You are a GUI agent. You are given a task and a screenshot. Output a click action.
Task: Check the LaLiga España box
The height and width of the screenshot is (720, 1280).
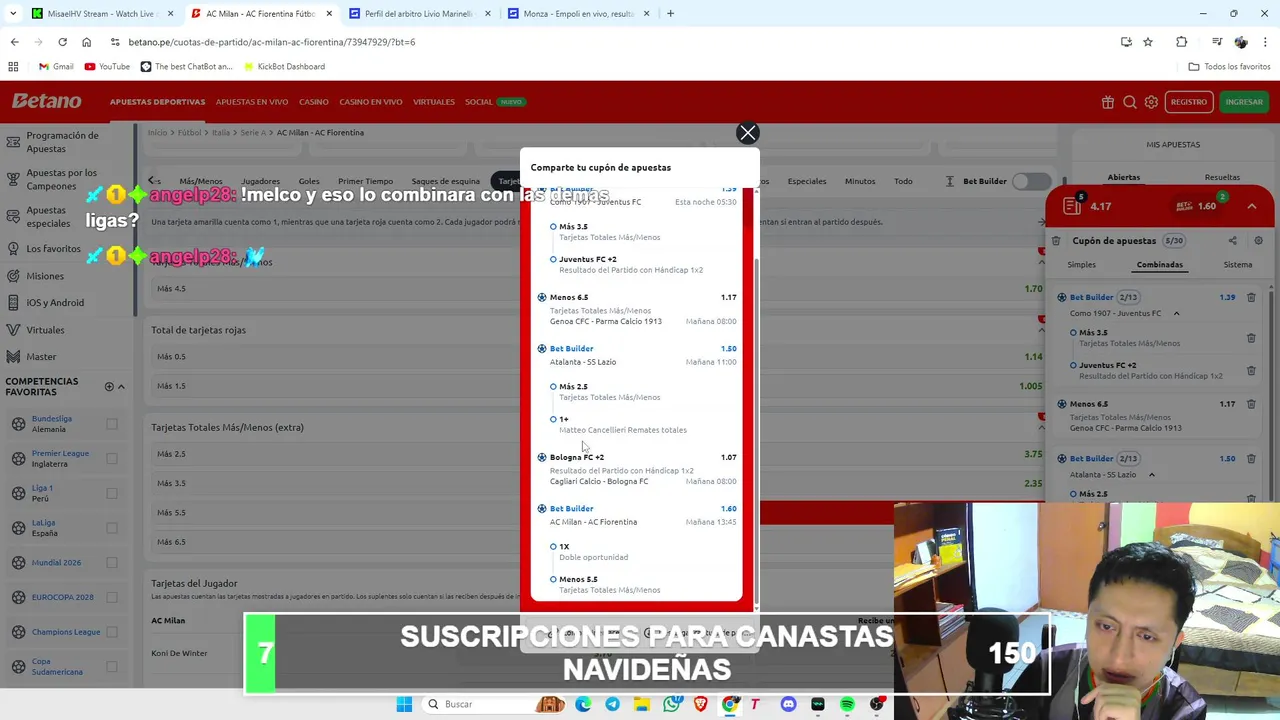(x=112, y=528)
